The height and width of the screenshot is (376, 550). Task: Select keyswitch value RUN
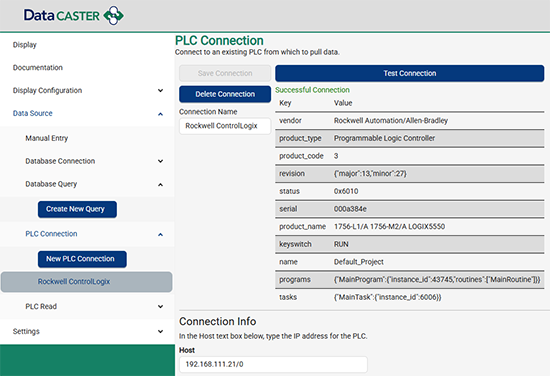click(341, 244)
